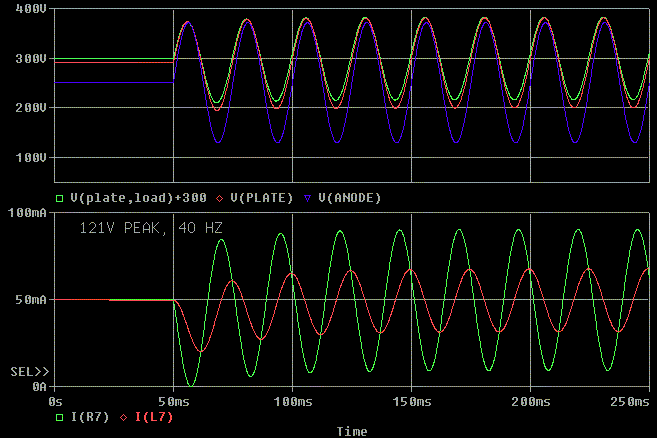Click the 100V y-axis label
The image size is (657, 438).
pyautogui.click(x=30, y=157)
